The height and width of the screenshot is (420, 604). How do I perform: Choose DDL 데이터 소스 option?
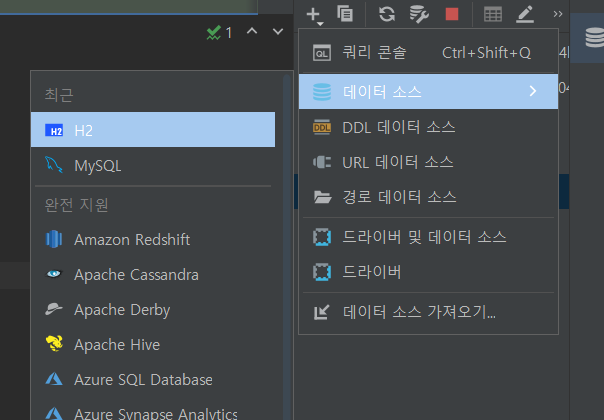428,127
